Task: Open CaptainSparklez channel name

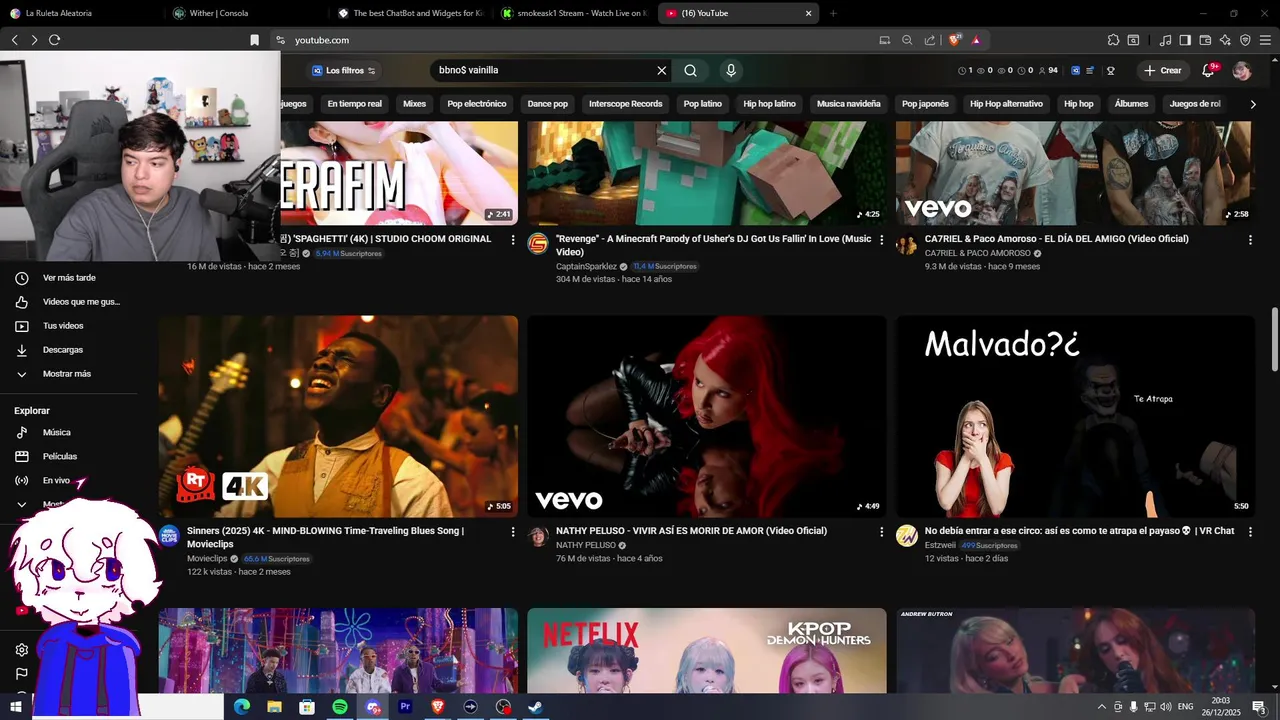Action: point(586,267)
